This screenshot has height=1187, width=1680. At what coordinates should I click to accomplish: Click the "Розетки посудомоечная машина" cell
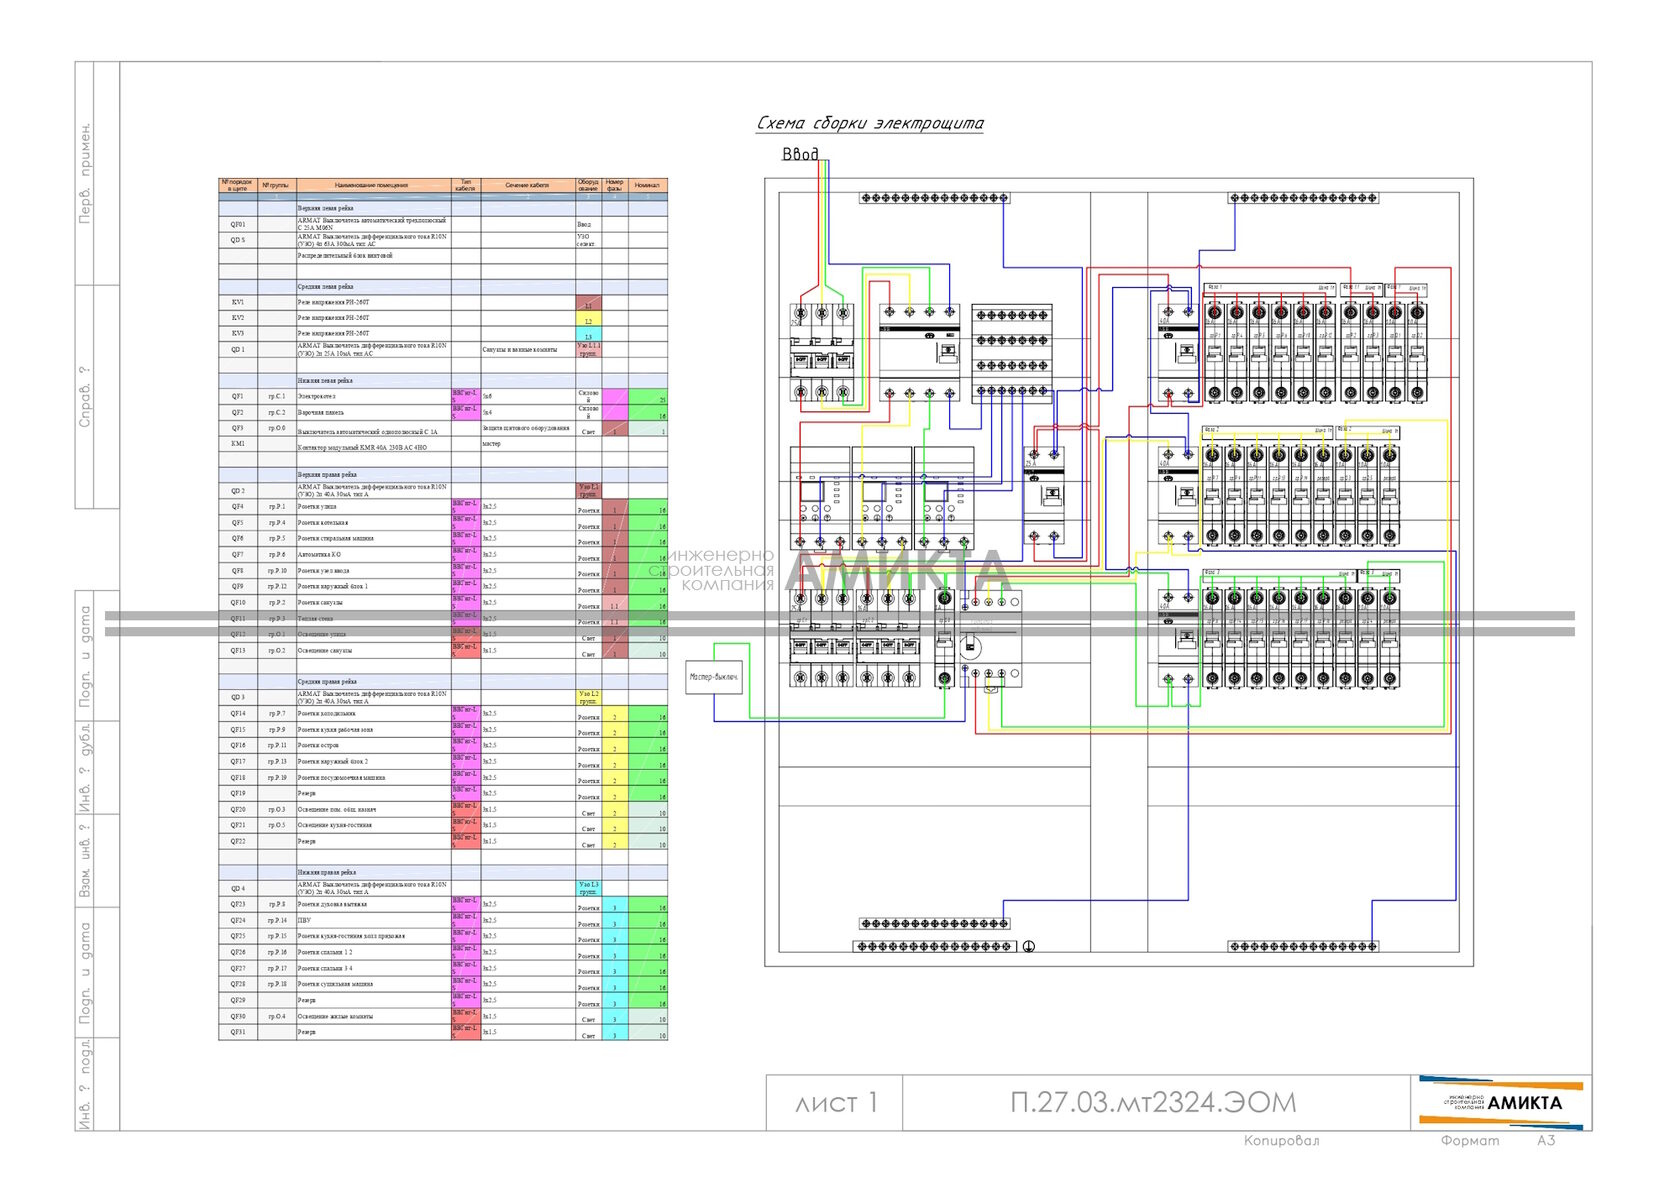373,778
